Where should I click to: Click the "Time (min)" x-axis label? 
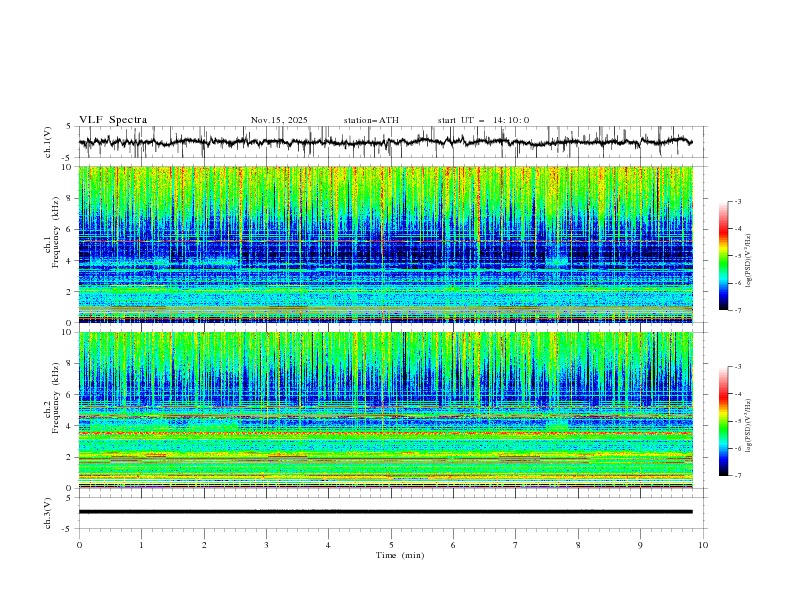[x=400, y=555]
